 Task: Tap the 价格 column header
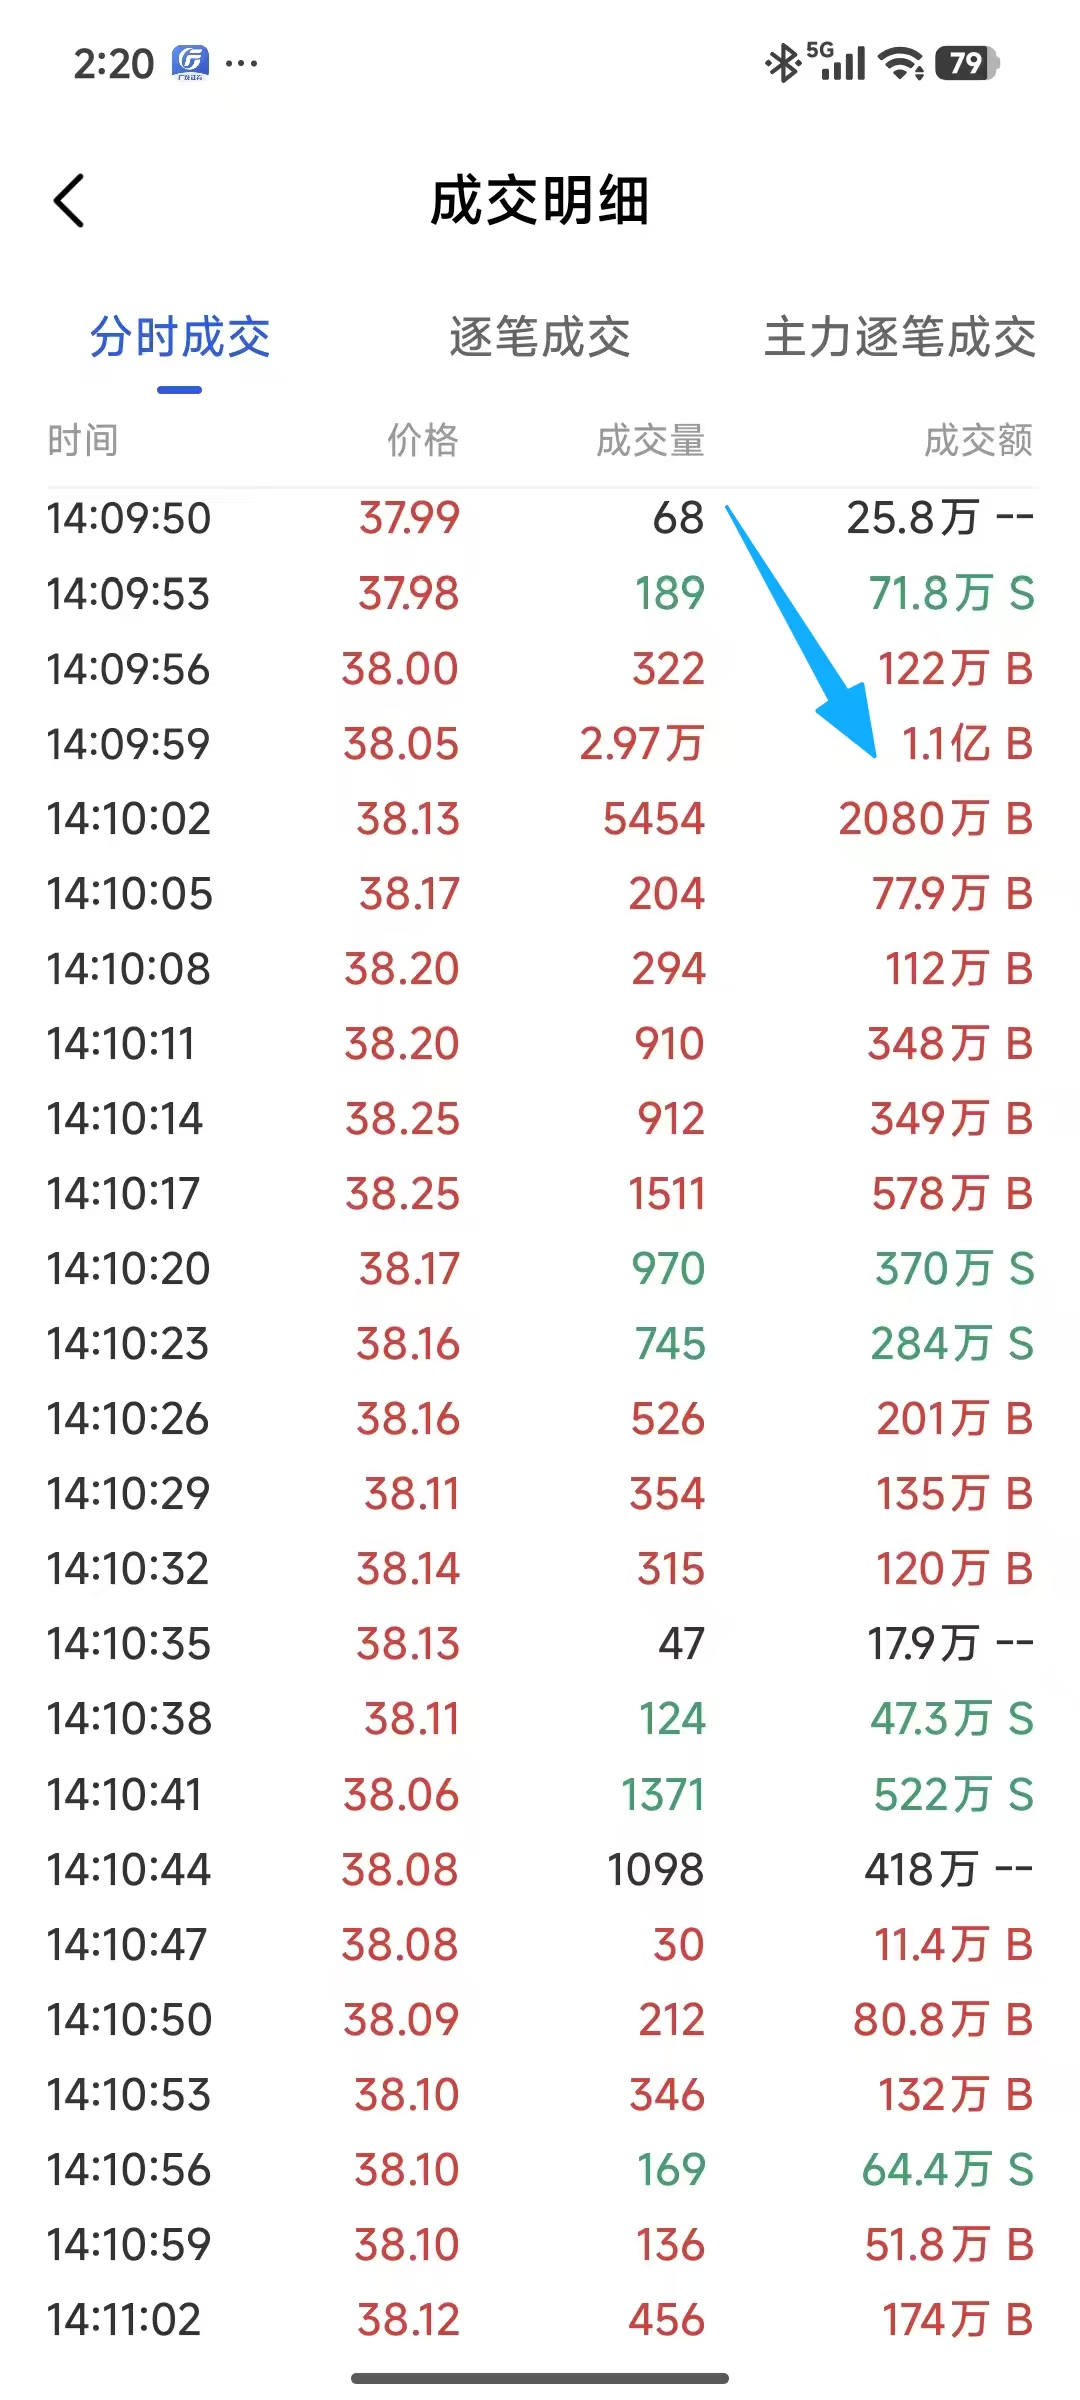coord(423,440)
